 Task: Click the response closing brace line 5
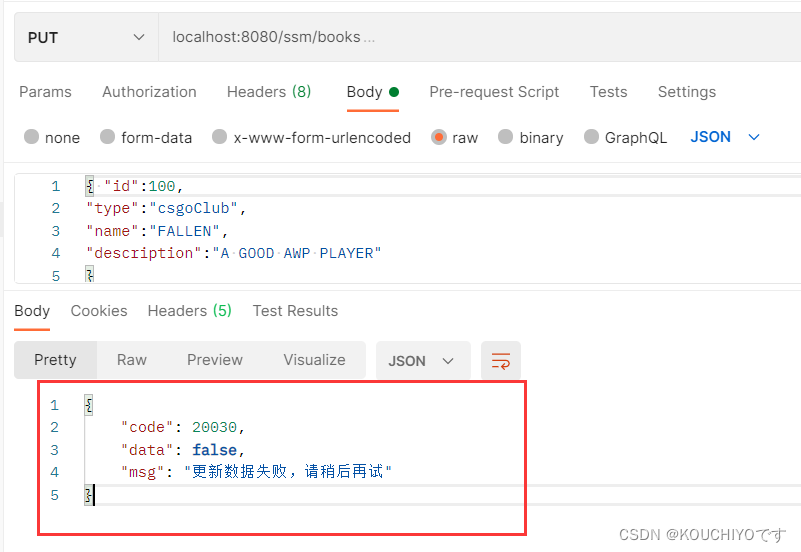[x=89, y=495]
